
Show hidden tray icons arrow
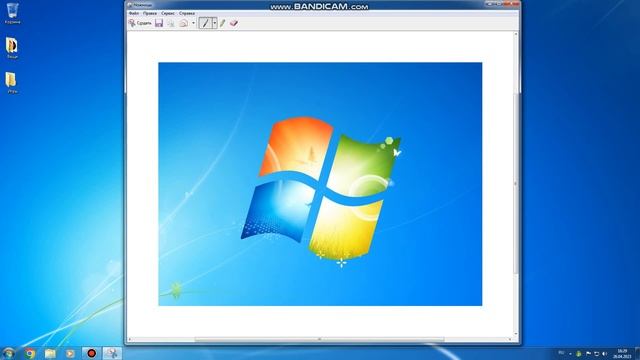pyautogui.click(x=570, y=353)
